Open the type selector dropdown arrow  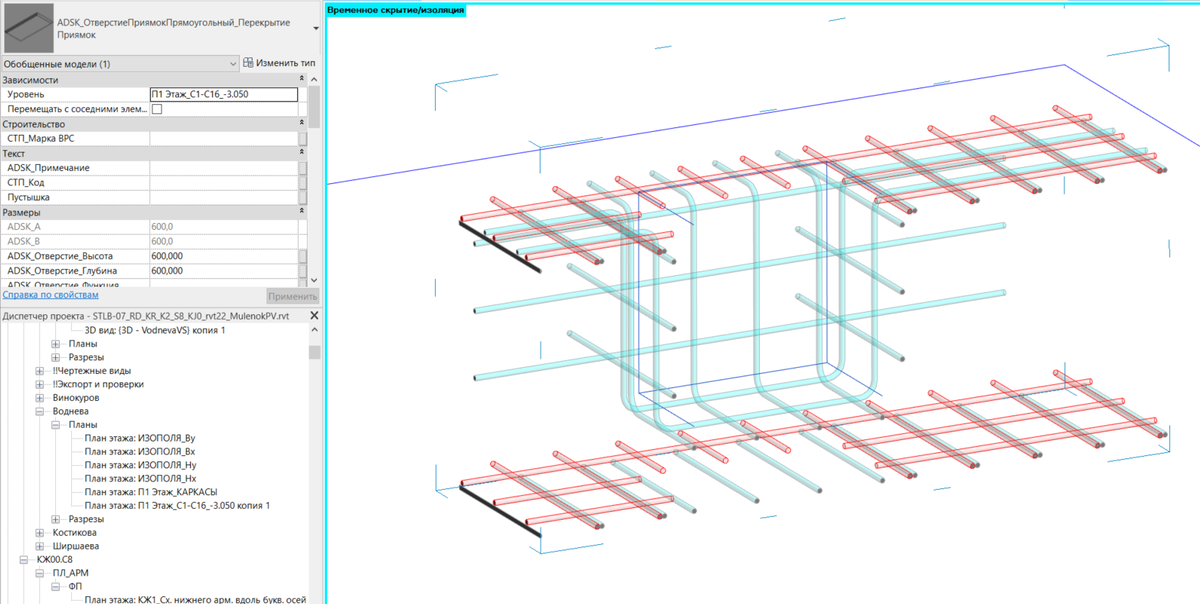point(316,28)
